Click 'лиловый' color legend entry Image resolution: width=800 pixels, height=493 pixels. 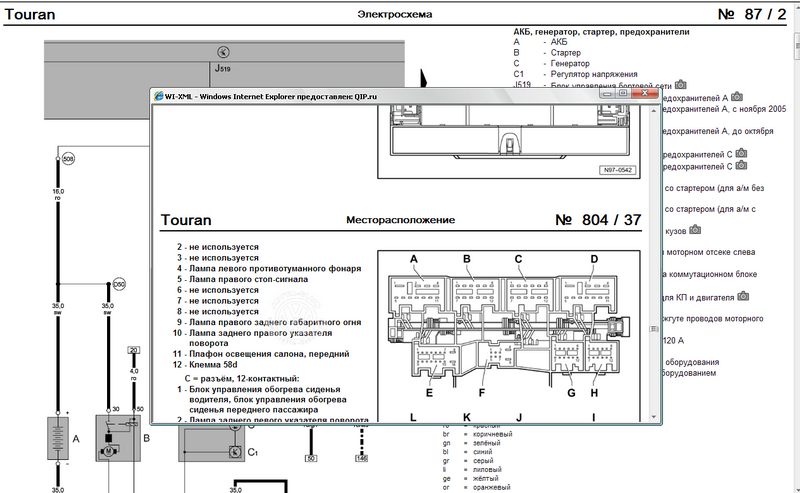click(x=487, y=469)
